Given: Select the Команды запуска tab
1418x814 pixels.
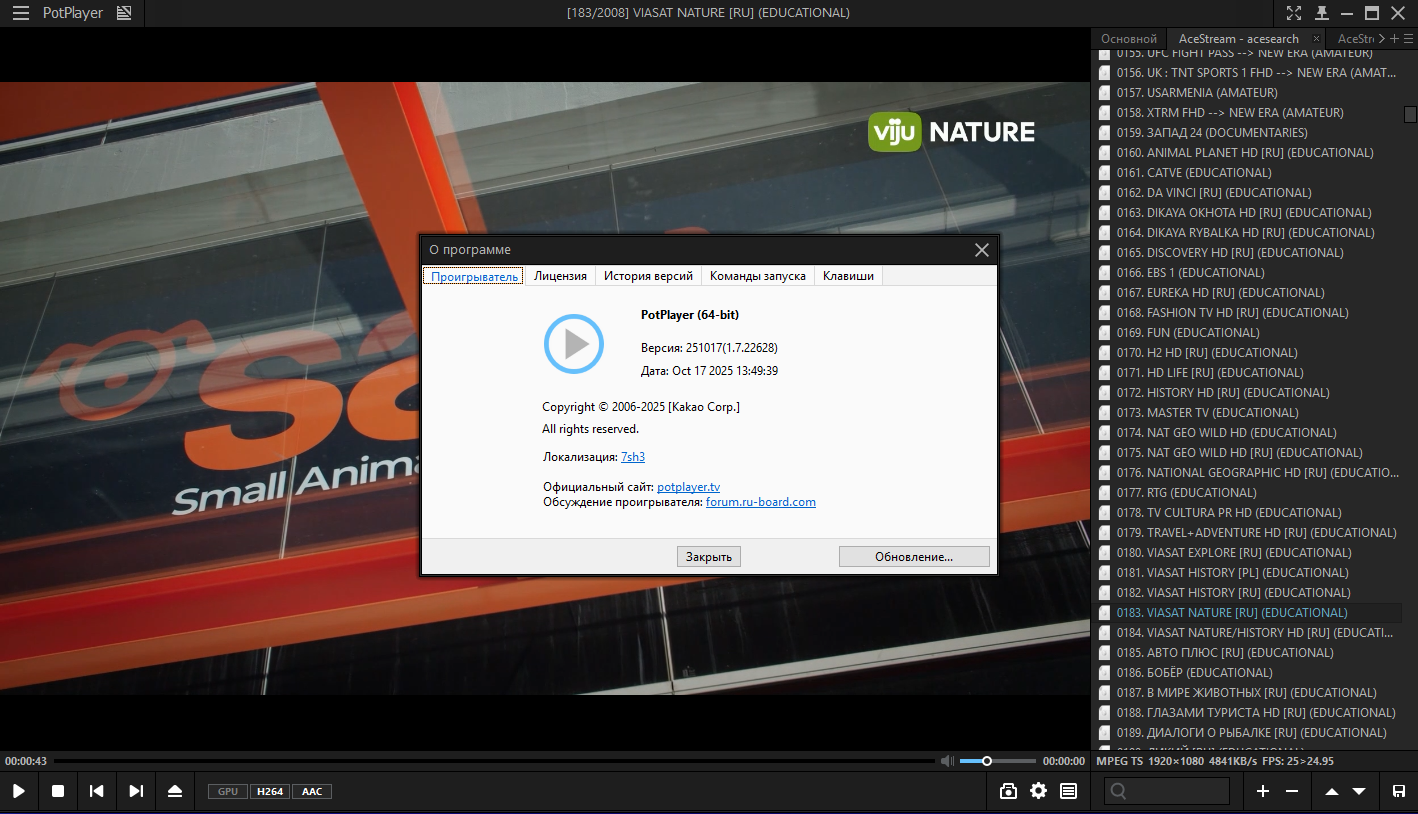Looking at the screenshot, I should [x=758, y=276].
